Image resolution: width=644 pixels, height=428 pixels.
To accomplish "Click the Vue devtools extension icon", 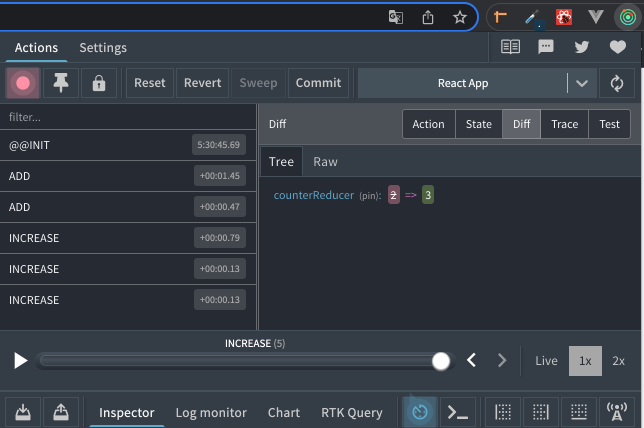I will pos(596,17).
